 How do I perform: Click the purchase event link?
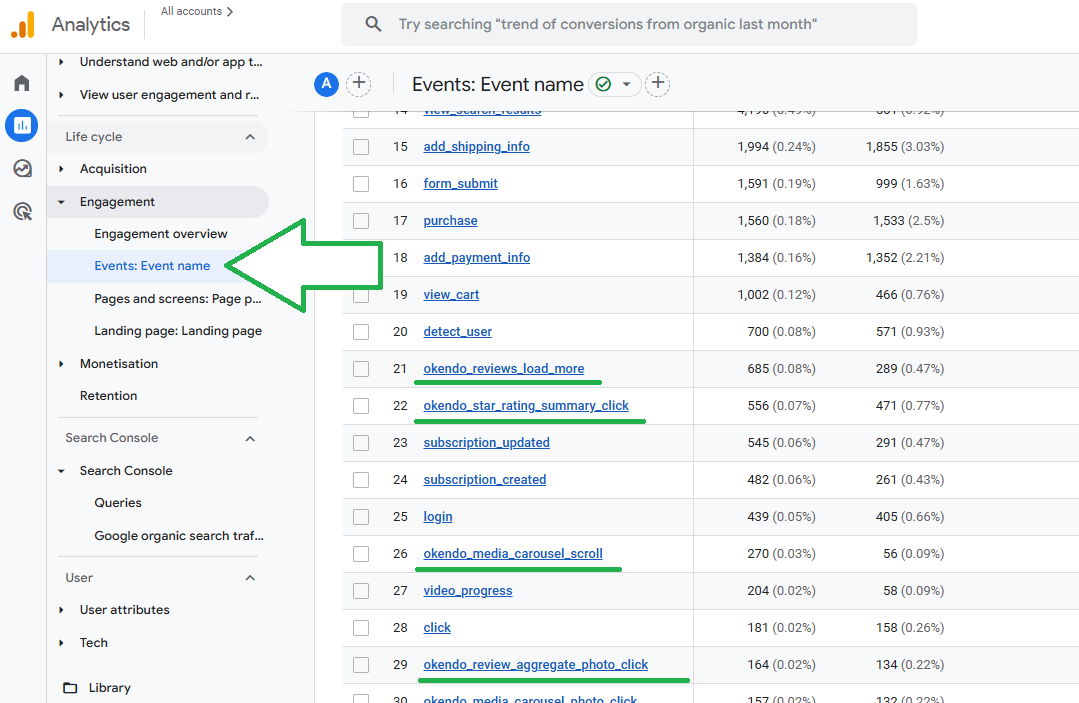(x=450, y=221)
